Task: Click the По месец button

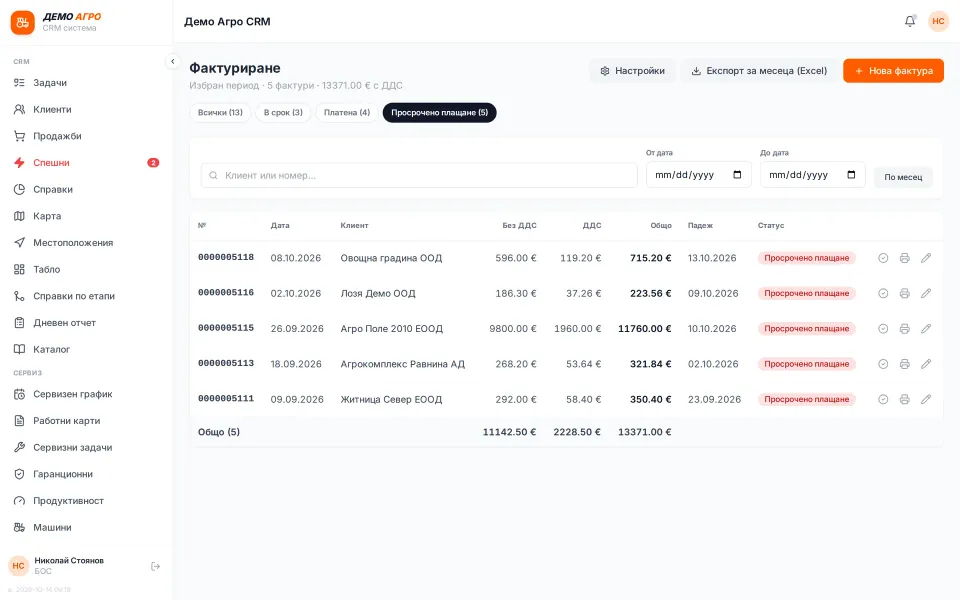Action: coord(903,177)
